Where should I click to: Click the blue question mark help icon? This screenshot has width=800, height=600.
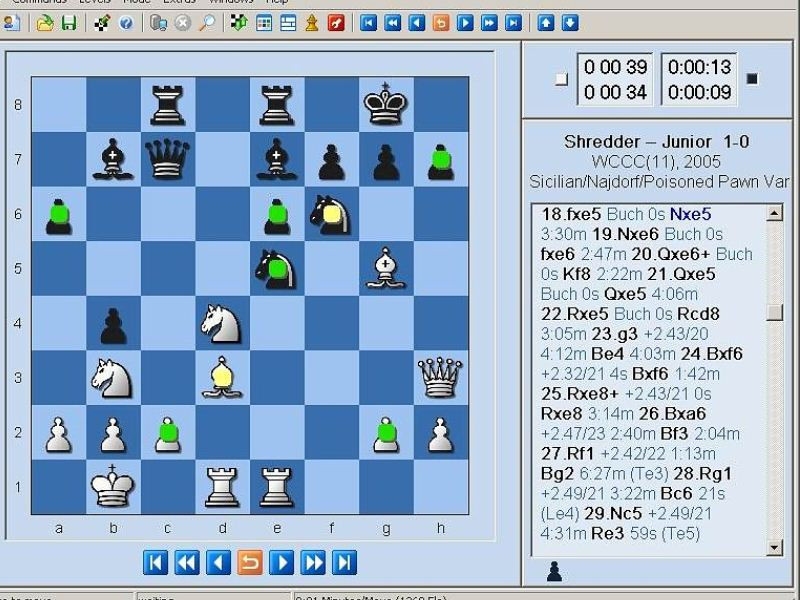coord(126,22)
